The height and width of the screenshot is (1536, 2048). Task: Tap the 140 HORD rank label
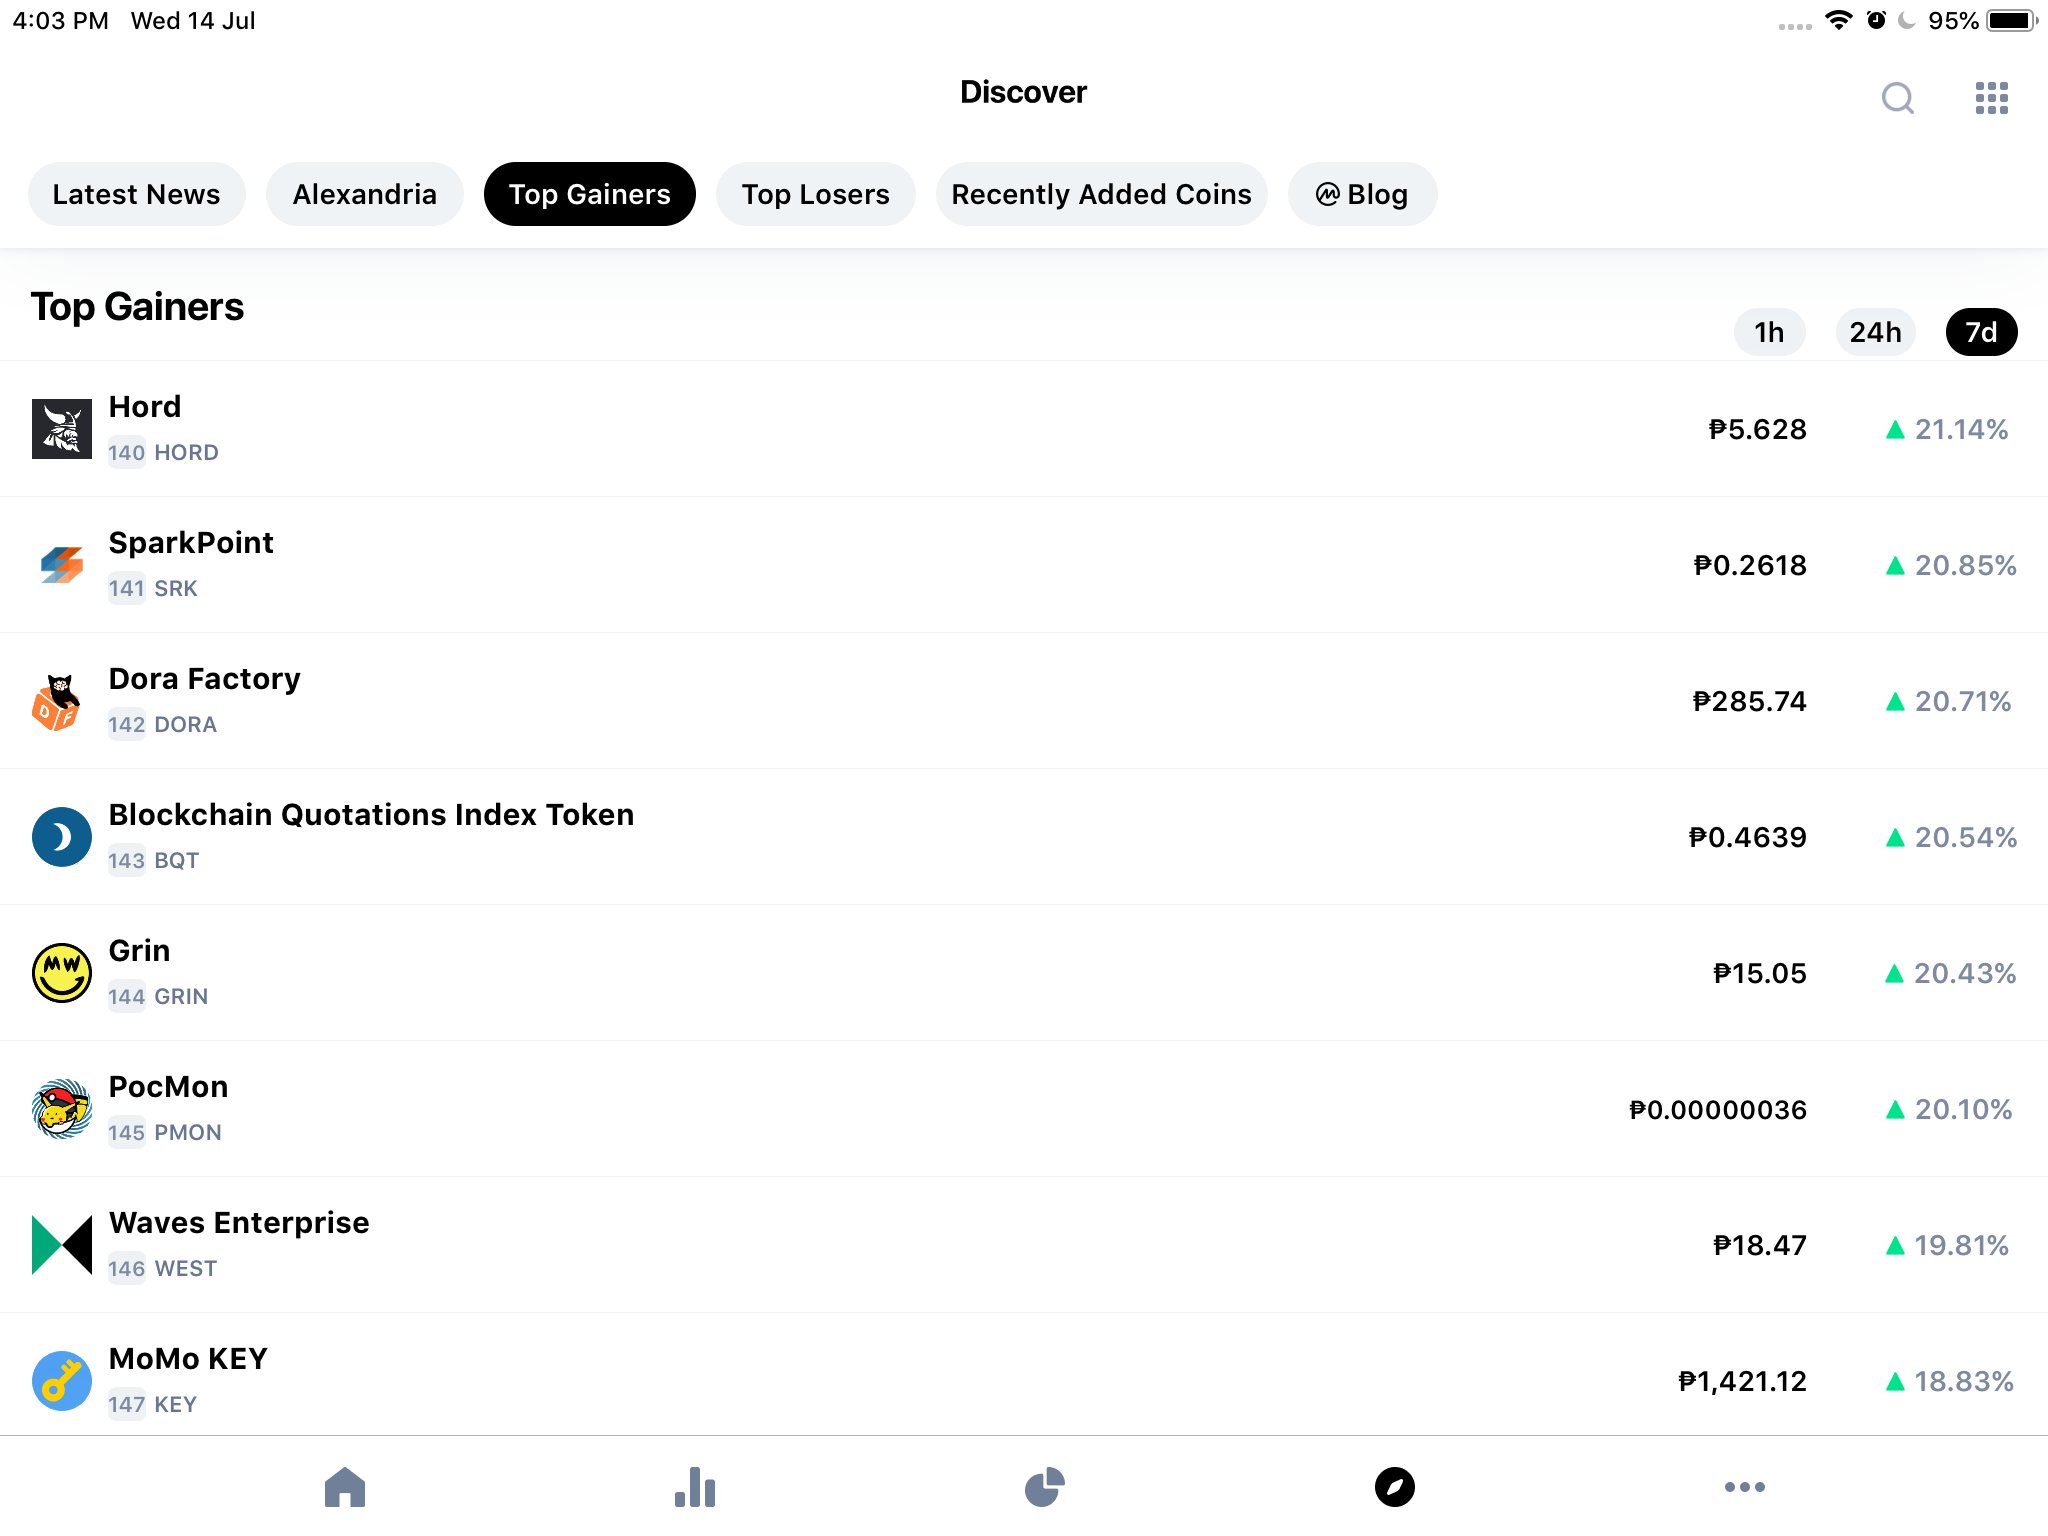click(x=163, y=453)
